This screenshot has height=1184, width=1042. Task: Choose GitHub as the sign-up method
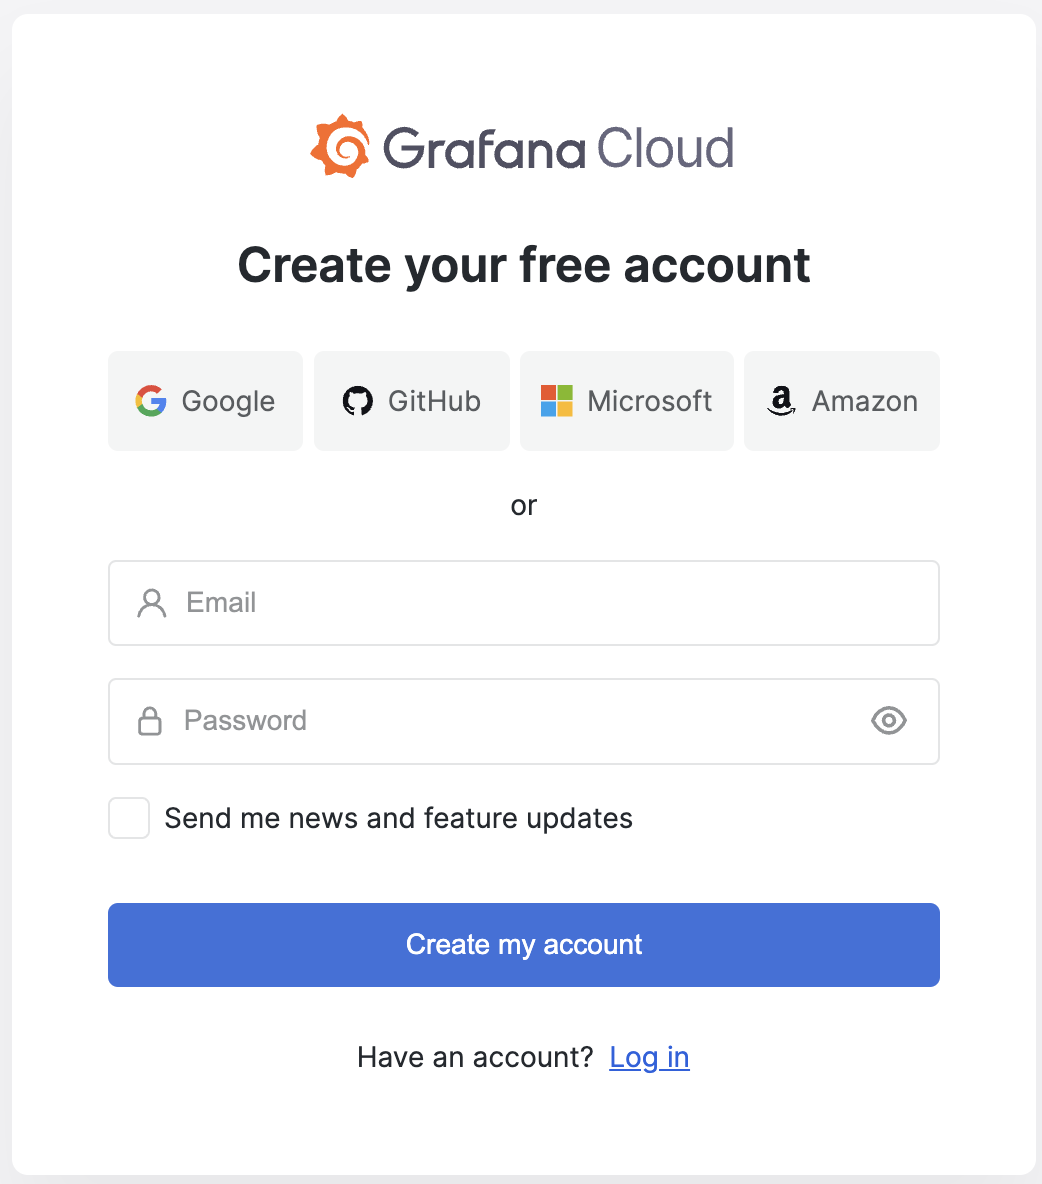411,401
